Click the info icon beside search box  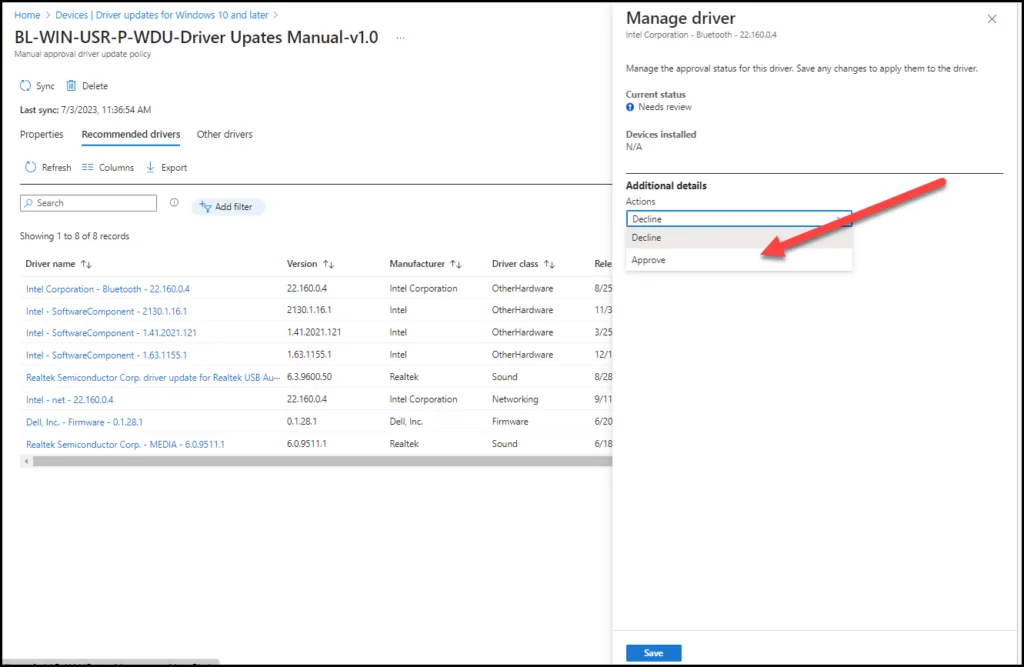point(174,203)
